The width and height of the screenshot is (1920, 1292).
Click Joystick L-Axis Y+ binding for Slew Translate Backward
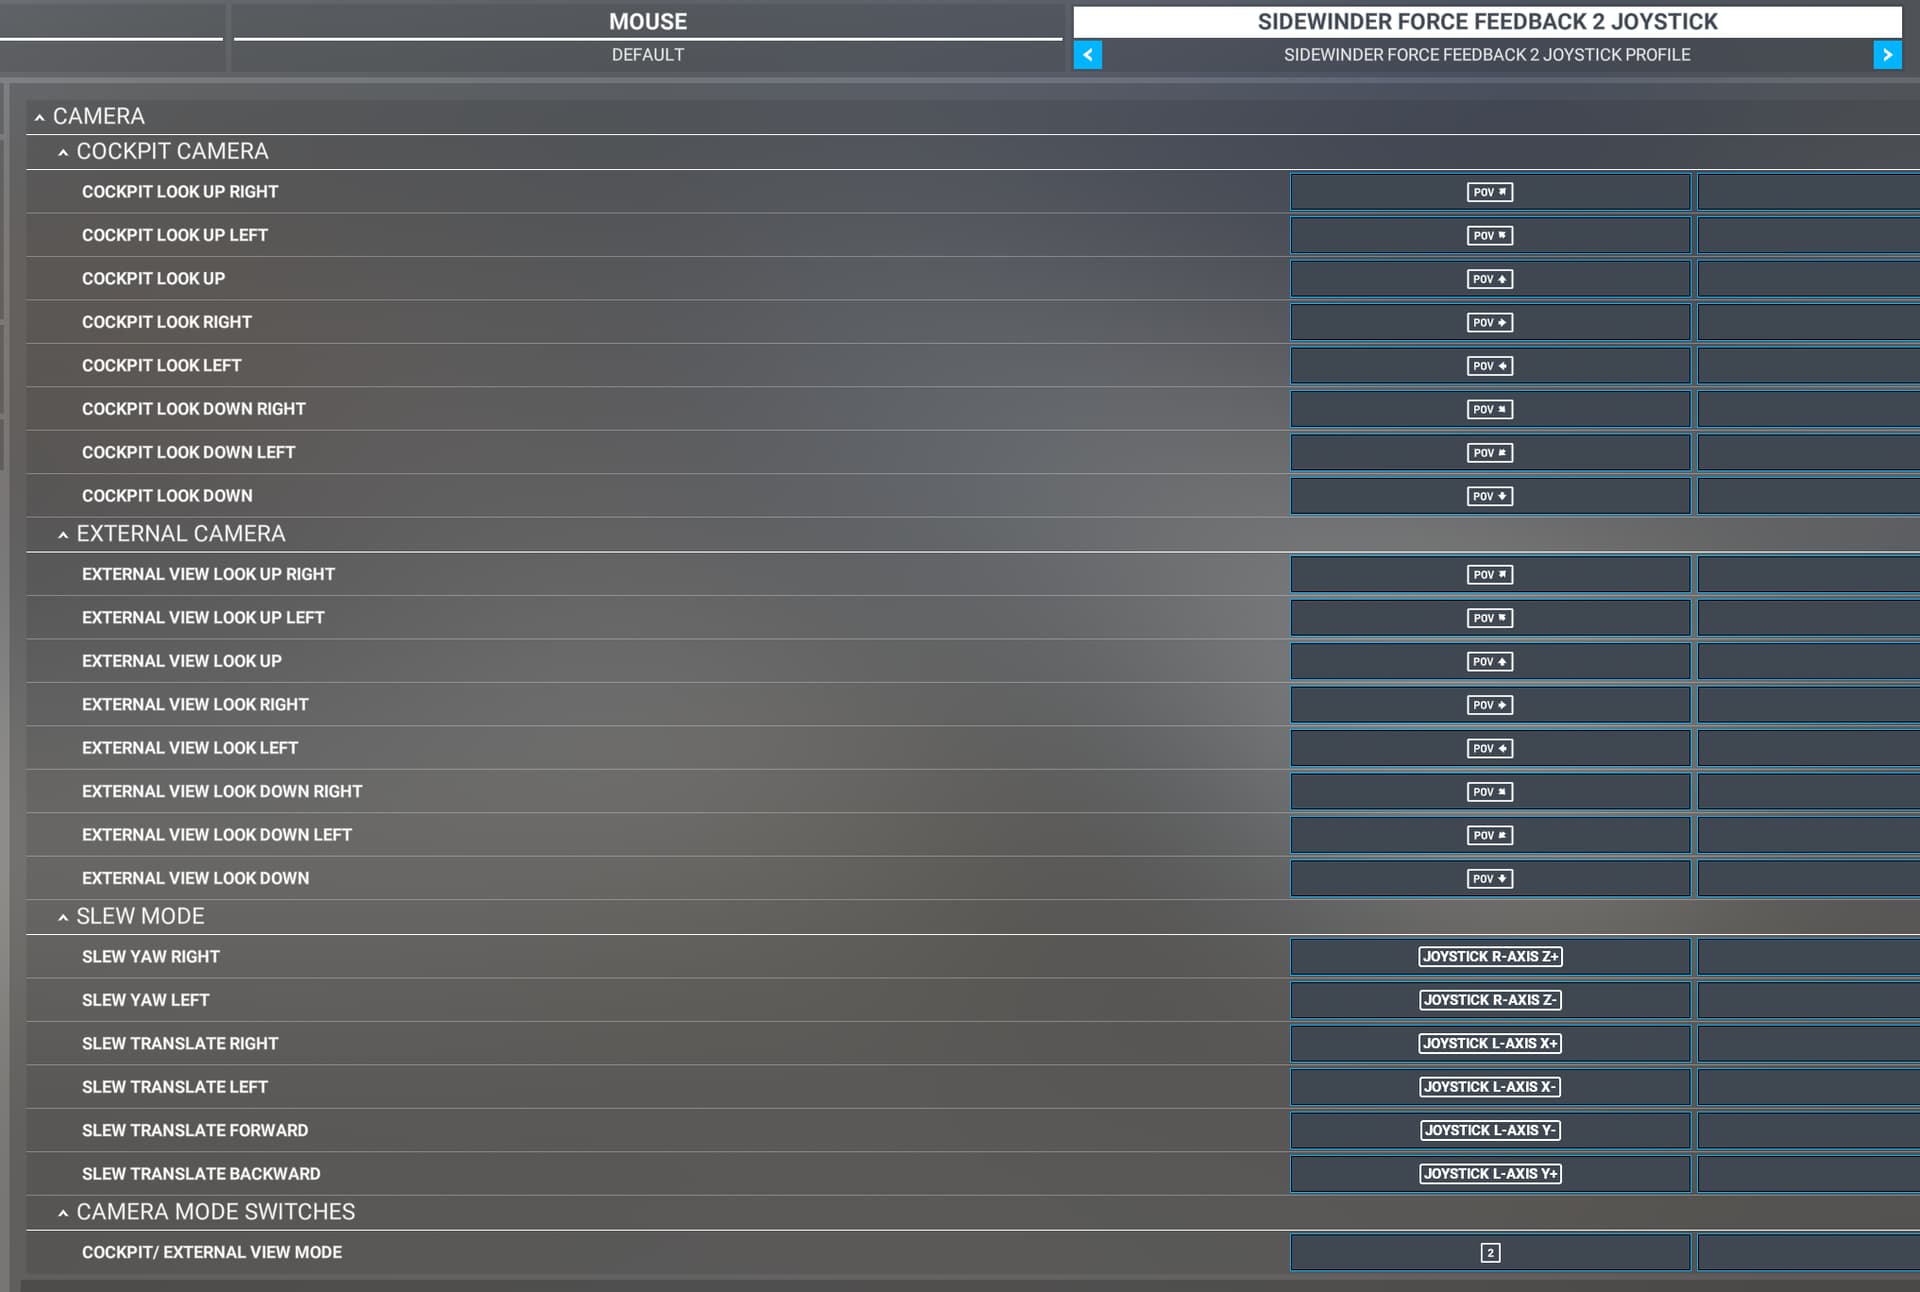(x=1490, y=1174)
